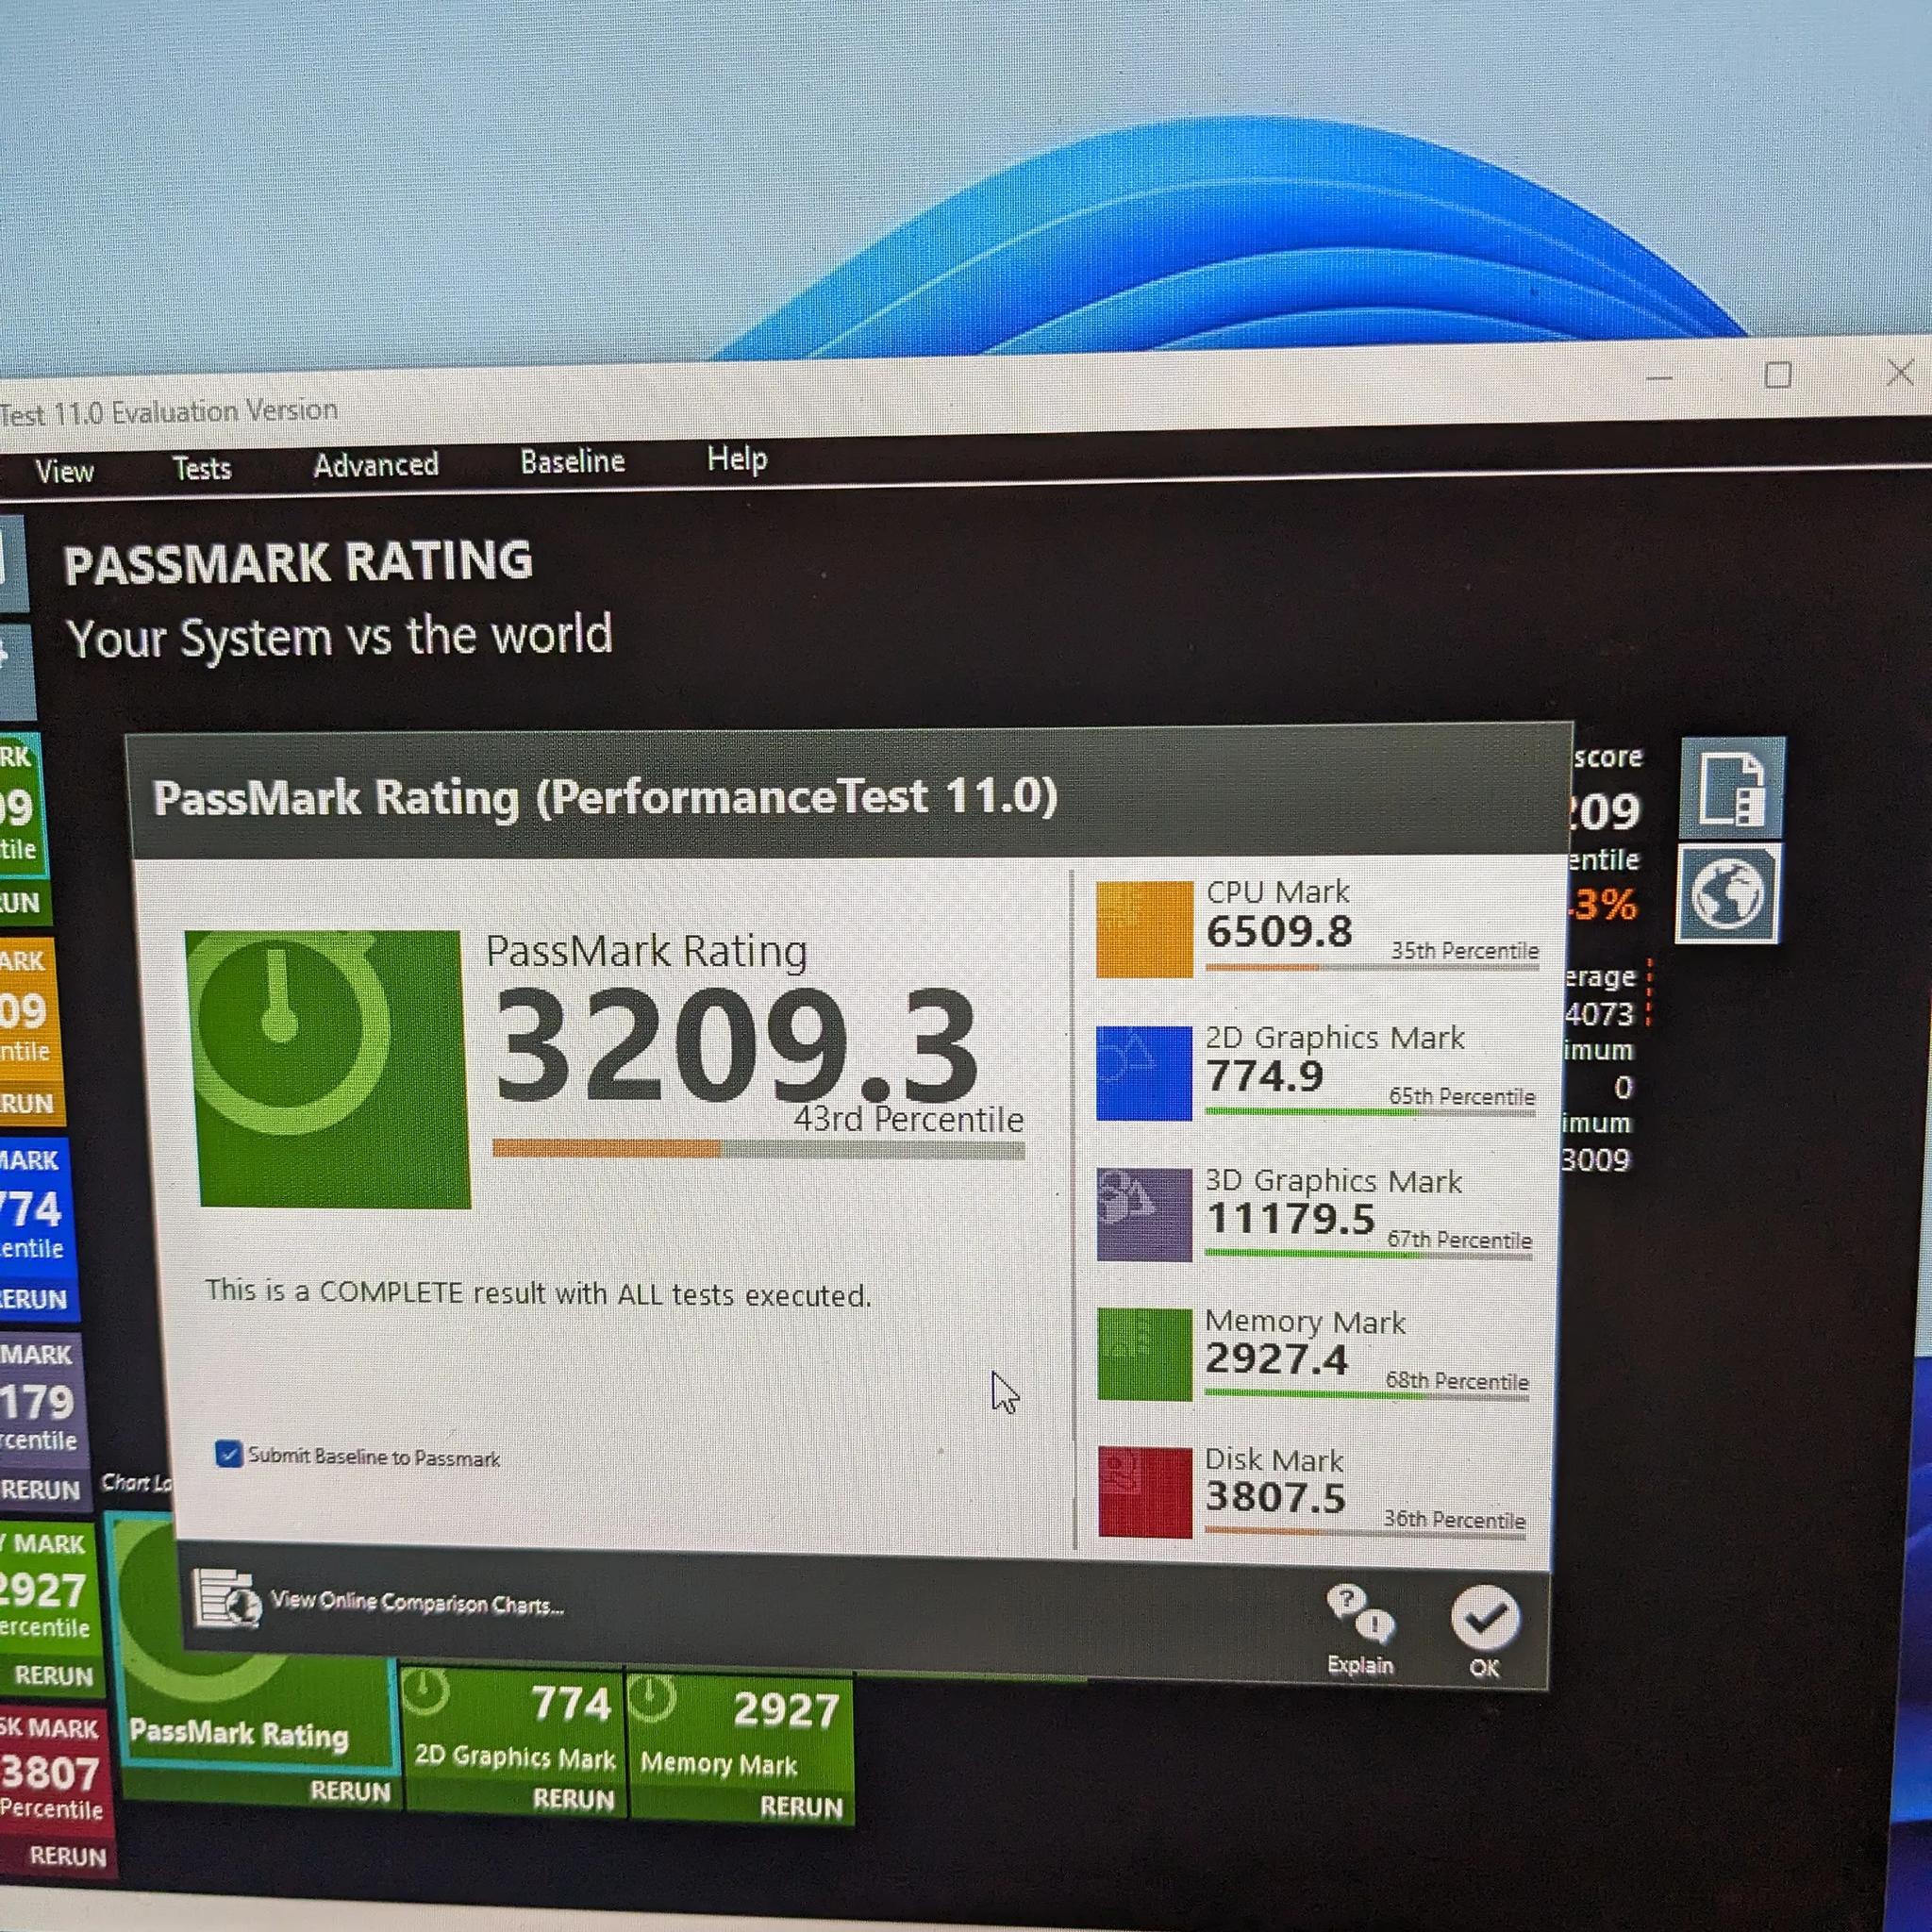Click the "Your System vs the world" subtitle
Viewport: 1932px width, 1932px height.
pyautogui.click(x=339, y=637)
